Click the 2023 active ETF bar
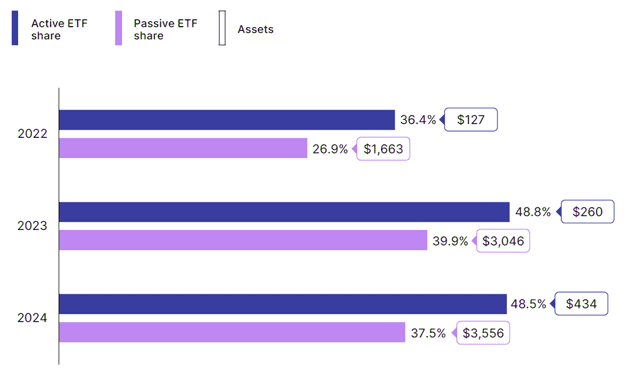 pyautogui.click(x=284, y=212)
